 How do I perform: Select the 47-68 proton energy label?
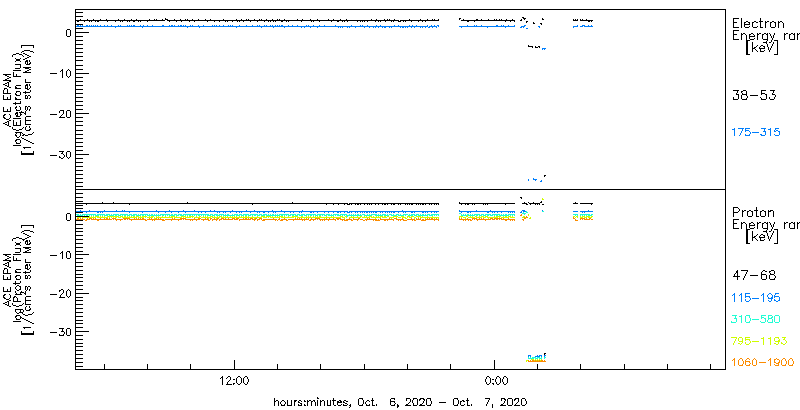[754, 276]
